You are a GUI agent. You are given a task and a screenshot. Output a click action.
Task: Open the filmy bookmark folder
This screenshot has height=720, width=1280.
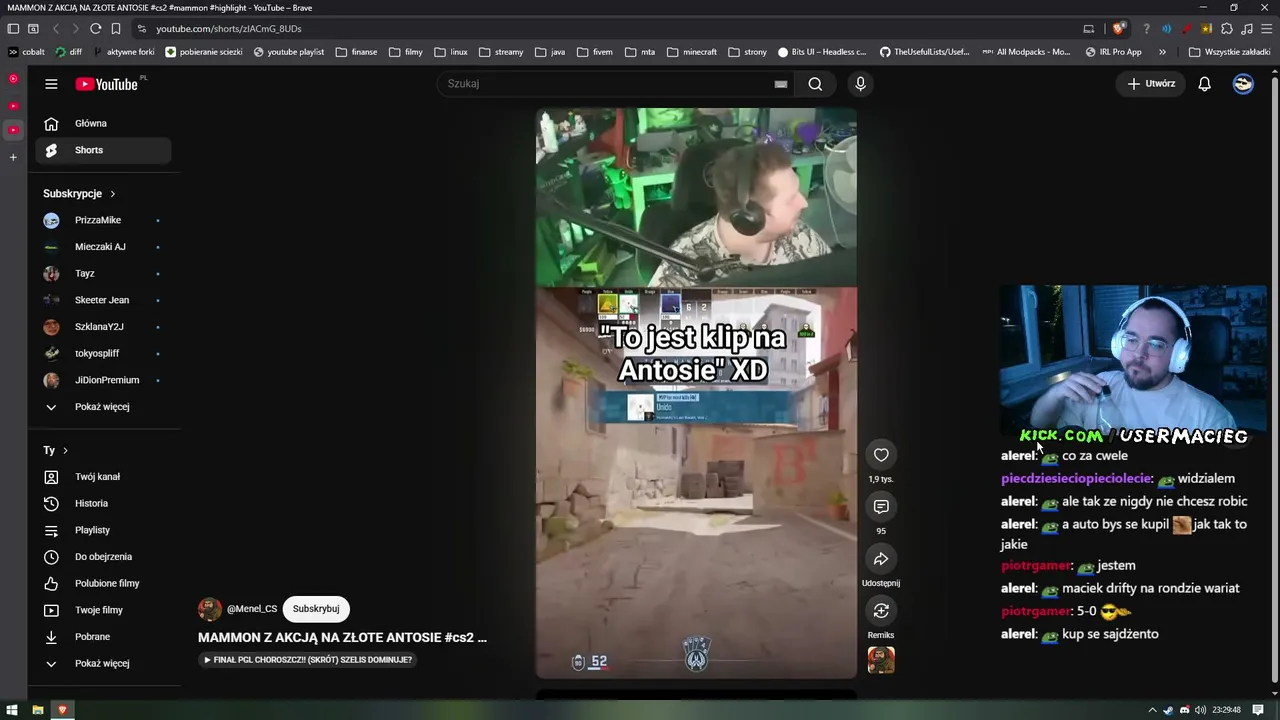pos(405,52)
